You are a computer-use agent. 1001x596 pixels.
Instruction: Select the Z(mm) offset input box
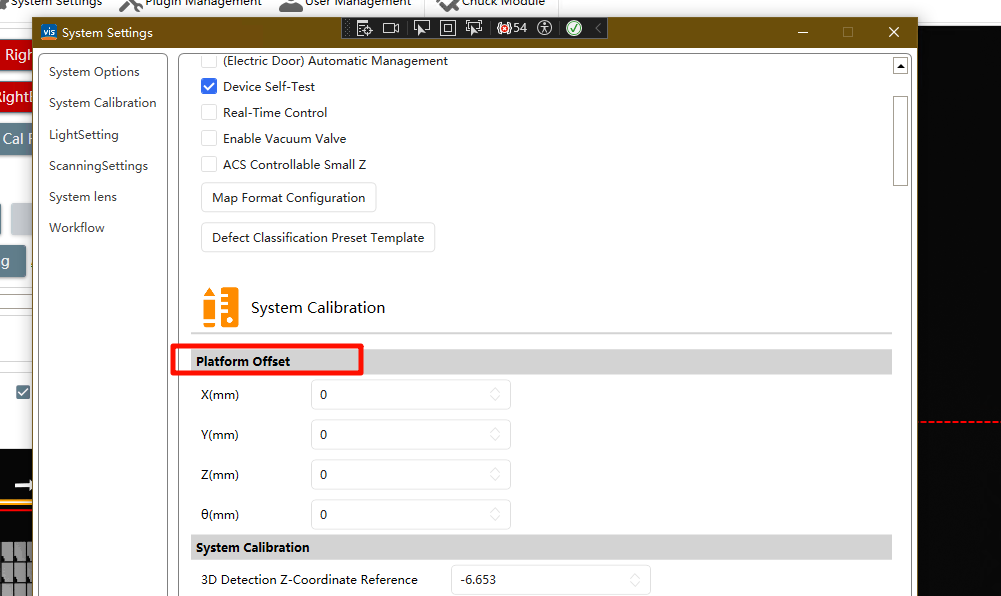[410, 475]
